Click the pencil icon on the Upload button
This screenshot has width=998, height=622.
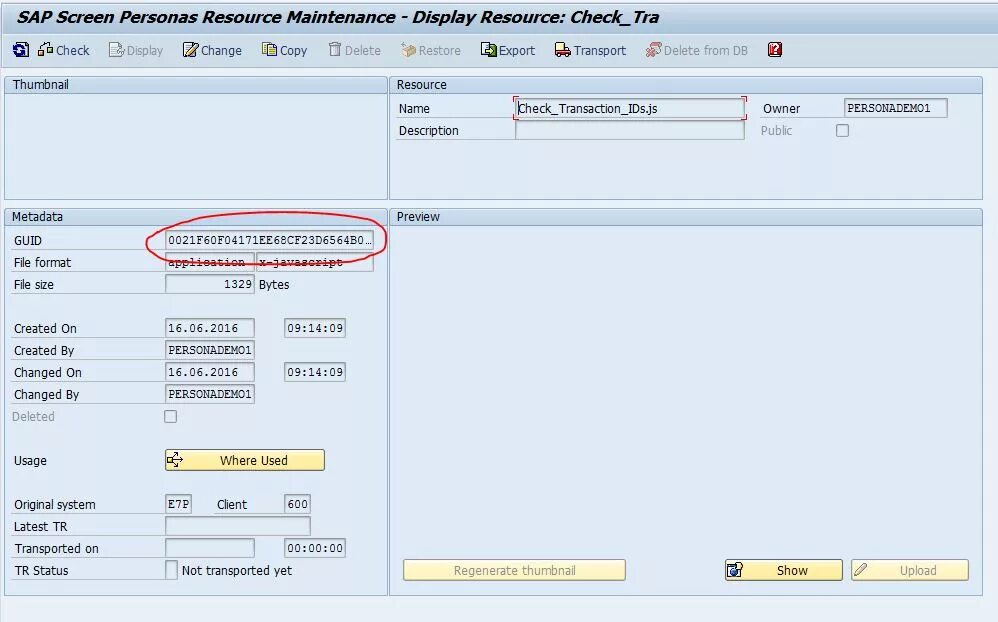[861, 569]
